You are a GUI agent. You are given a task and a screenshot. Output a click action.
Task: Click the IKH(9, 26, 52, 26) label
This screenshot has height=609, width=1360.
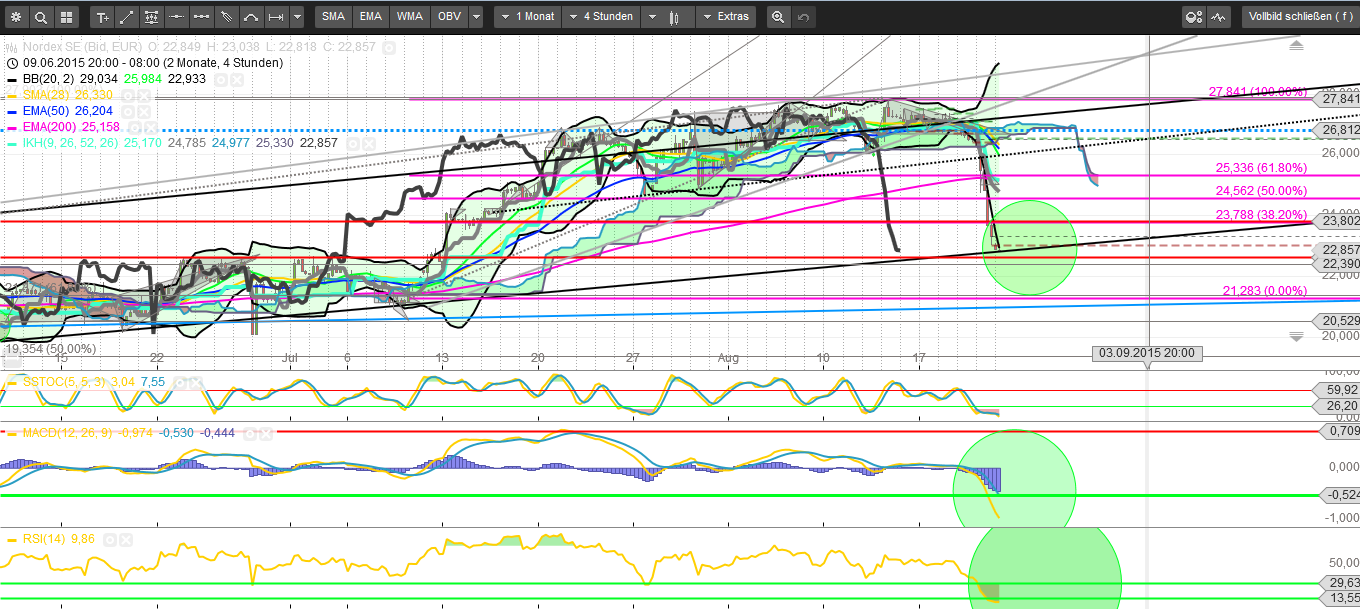[x=70, y=144]
